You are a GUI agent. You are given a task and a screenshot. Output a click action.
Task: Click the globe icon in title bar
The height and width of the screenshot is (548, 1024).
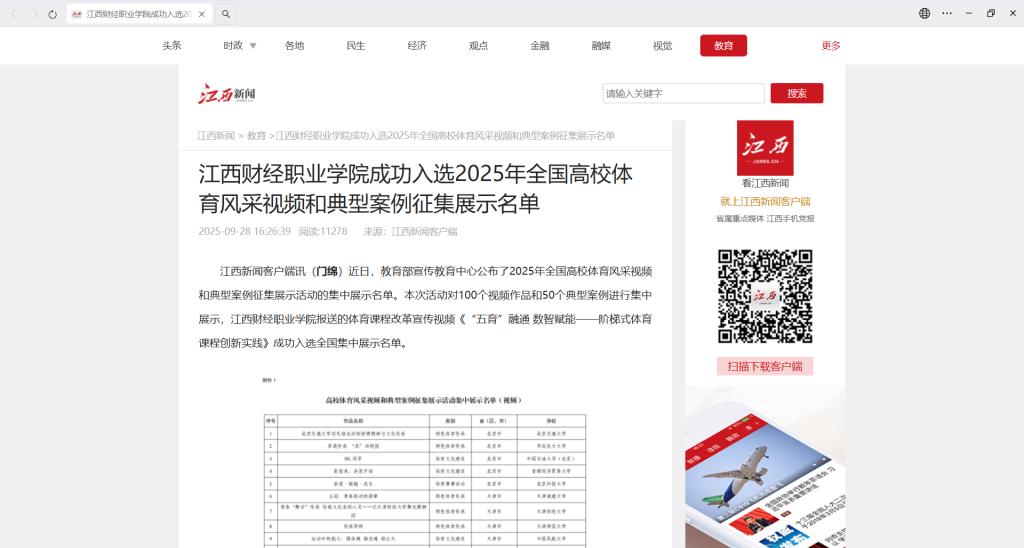click(x=924, y=13)
